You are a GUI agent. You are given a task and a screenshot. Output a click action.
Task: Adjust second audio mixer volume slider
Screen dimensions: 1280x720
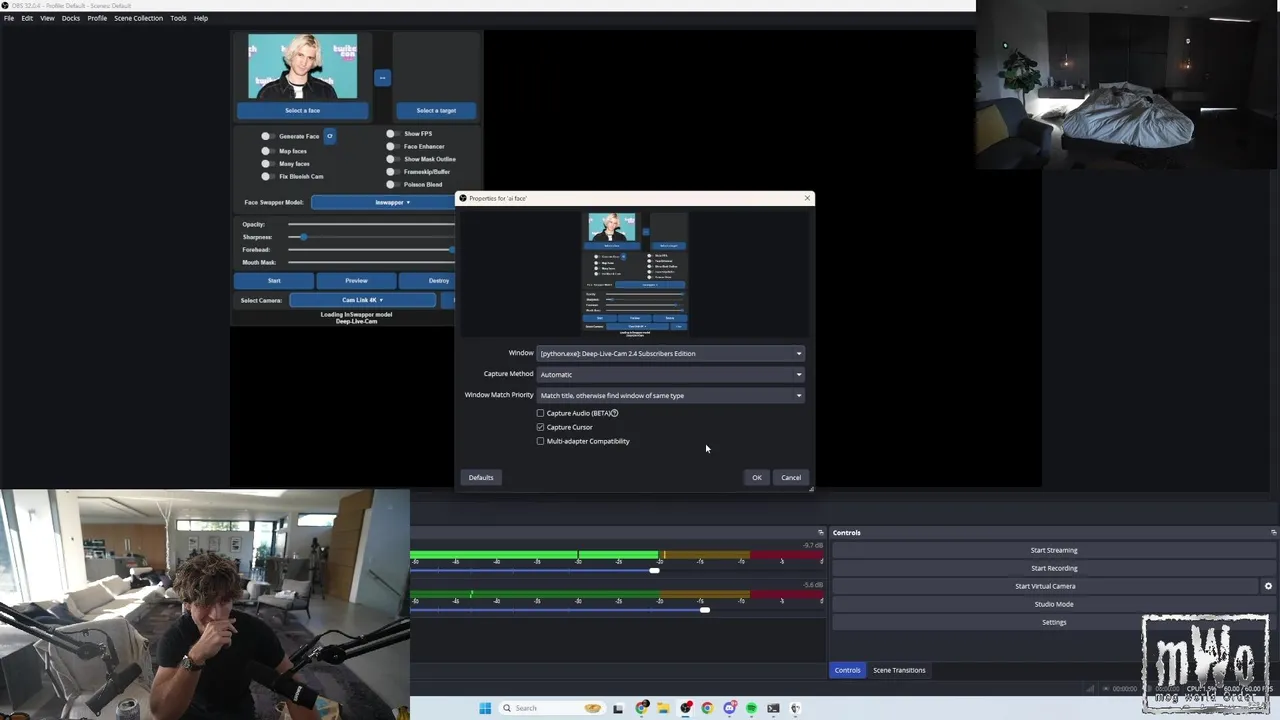[704, 610]
